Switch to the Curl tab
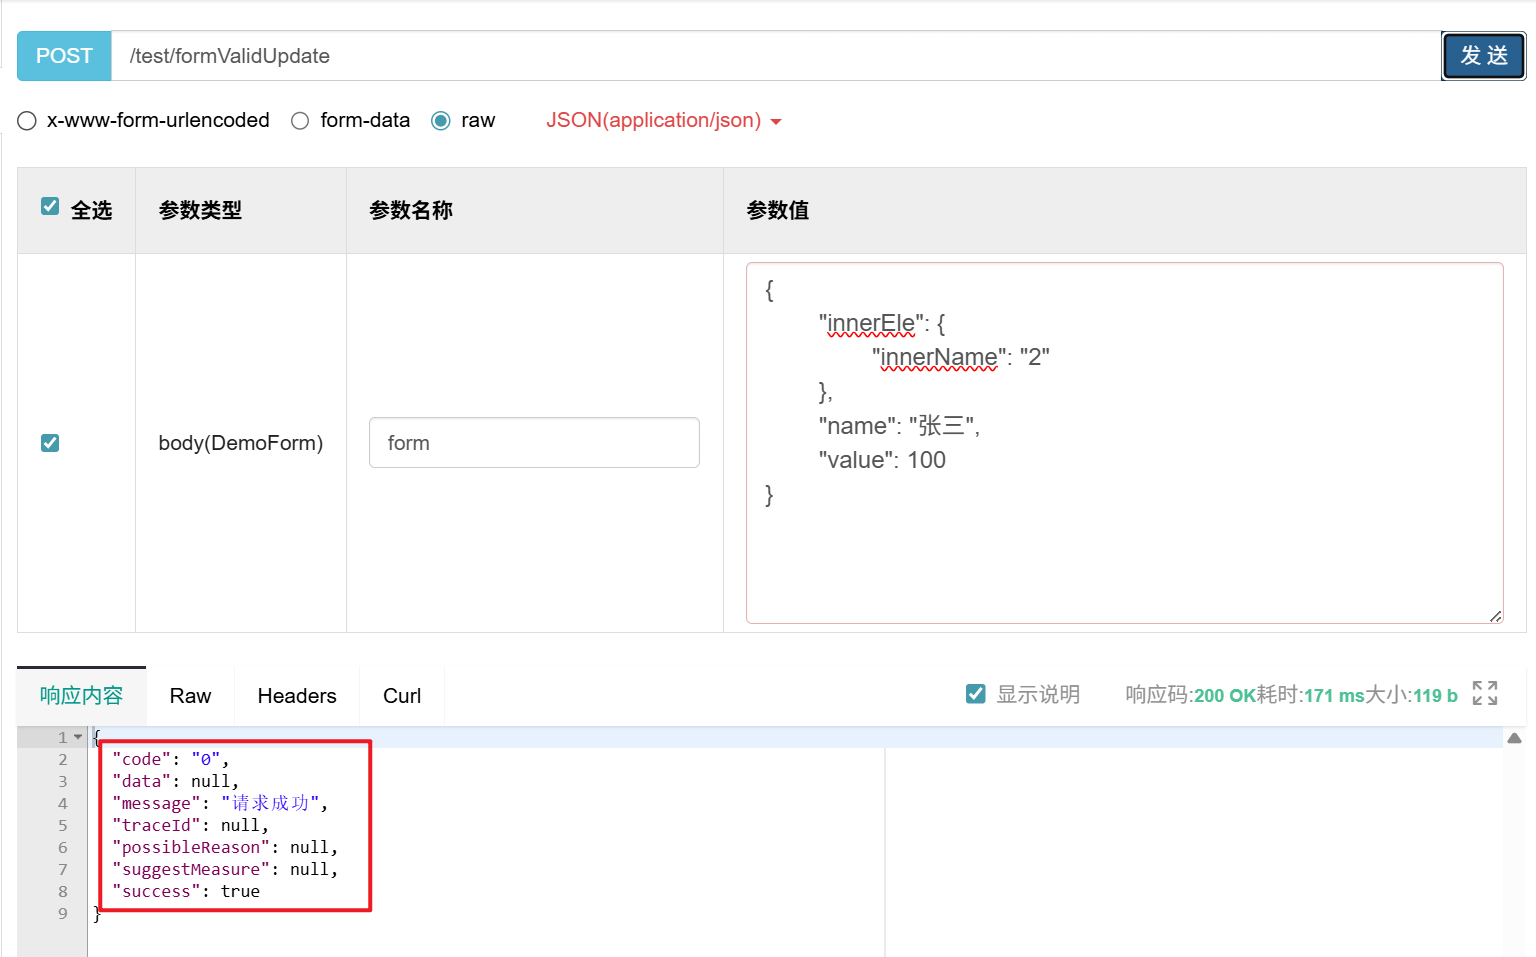Screen dimensions: 1536x957 click(401, 695)
